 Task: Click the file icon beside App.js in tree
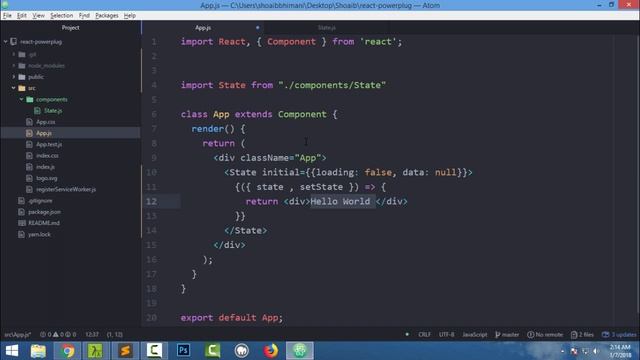pyautogui.click(x=29, y=133)
